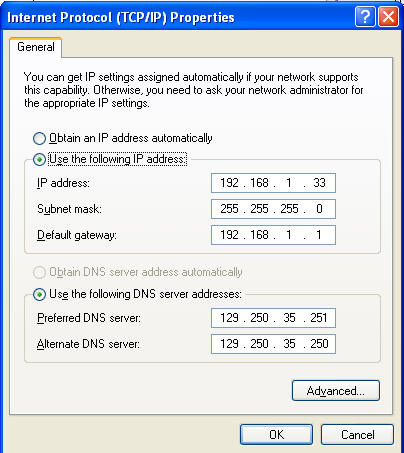The width and height of the screenshot is (404, 453).
Task: Open the General tab
Action: click(x=36, y=47)
